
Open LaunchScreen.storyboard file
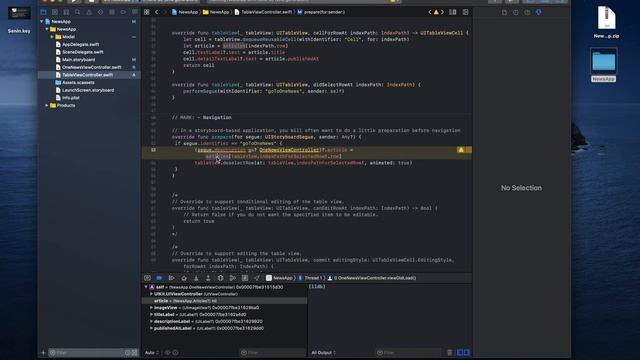pyautogui.click(x=88, y=90)
